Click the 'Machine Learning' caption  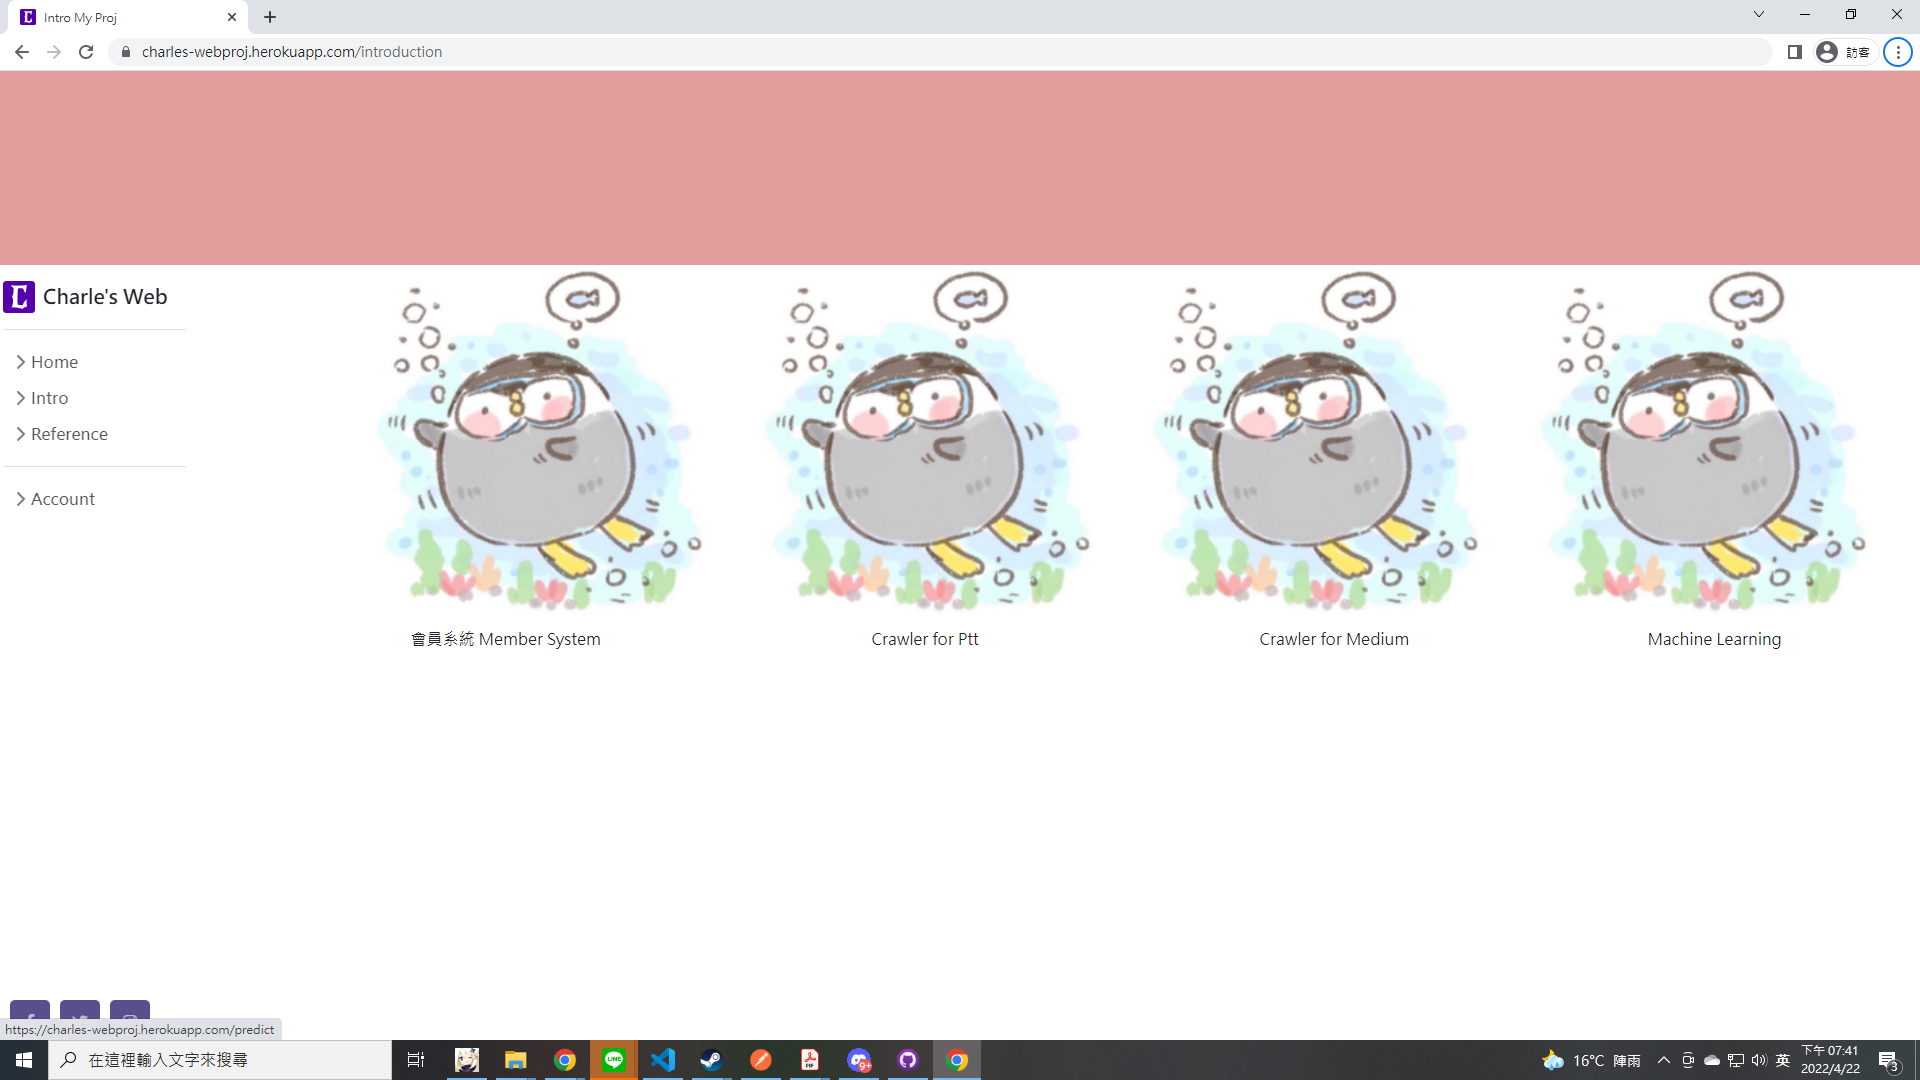tap(1714, 639)
